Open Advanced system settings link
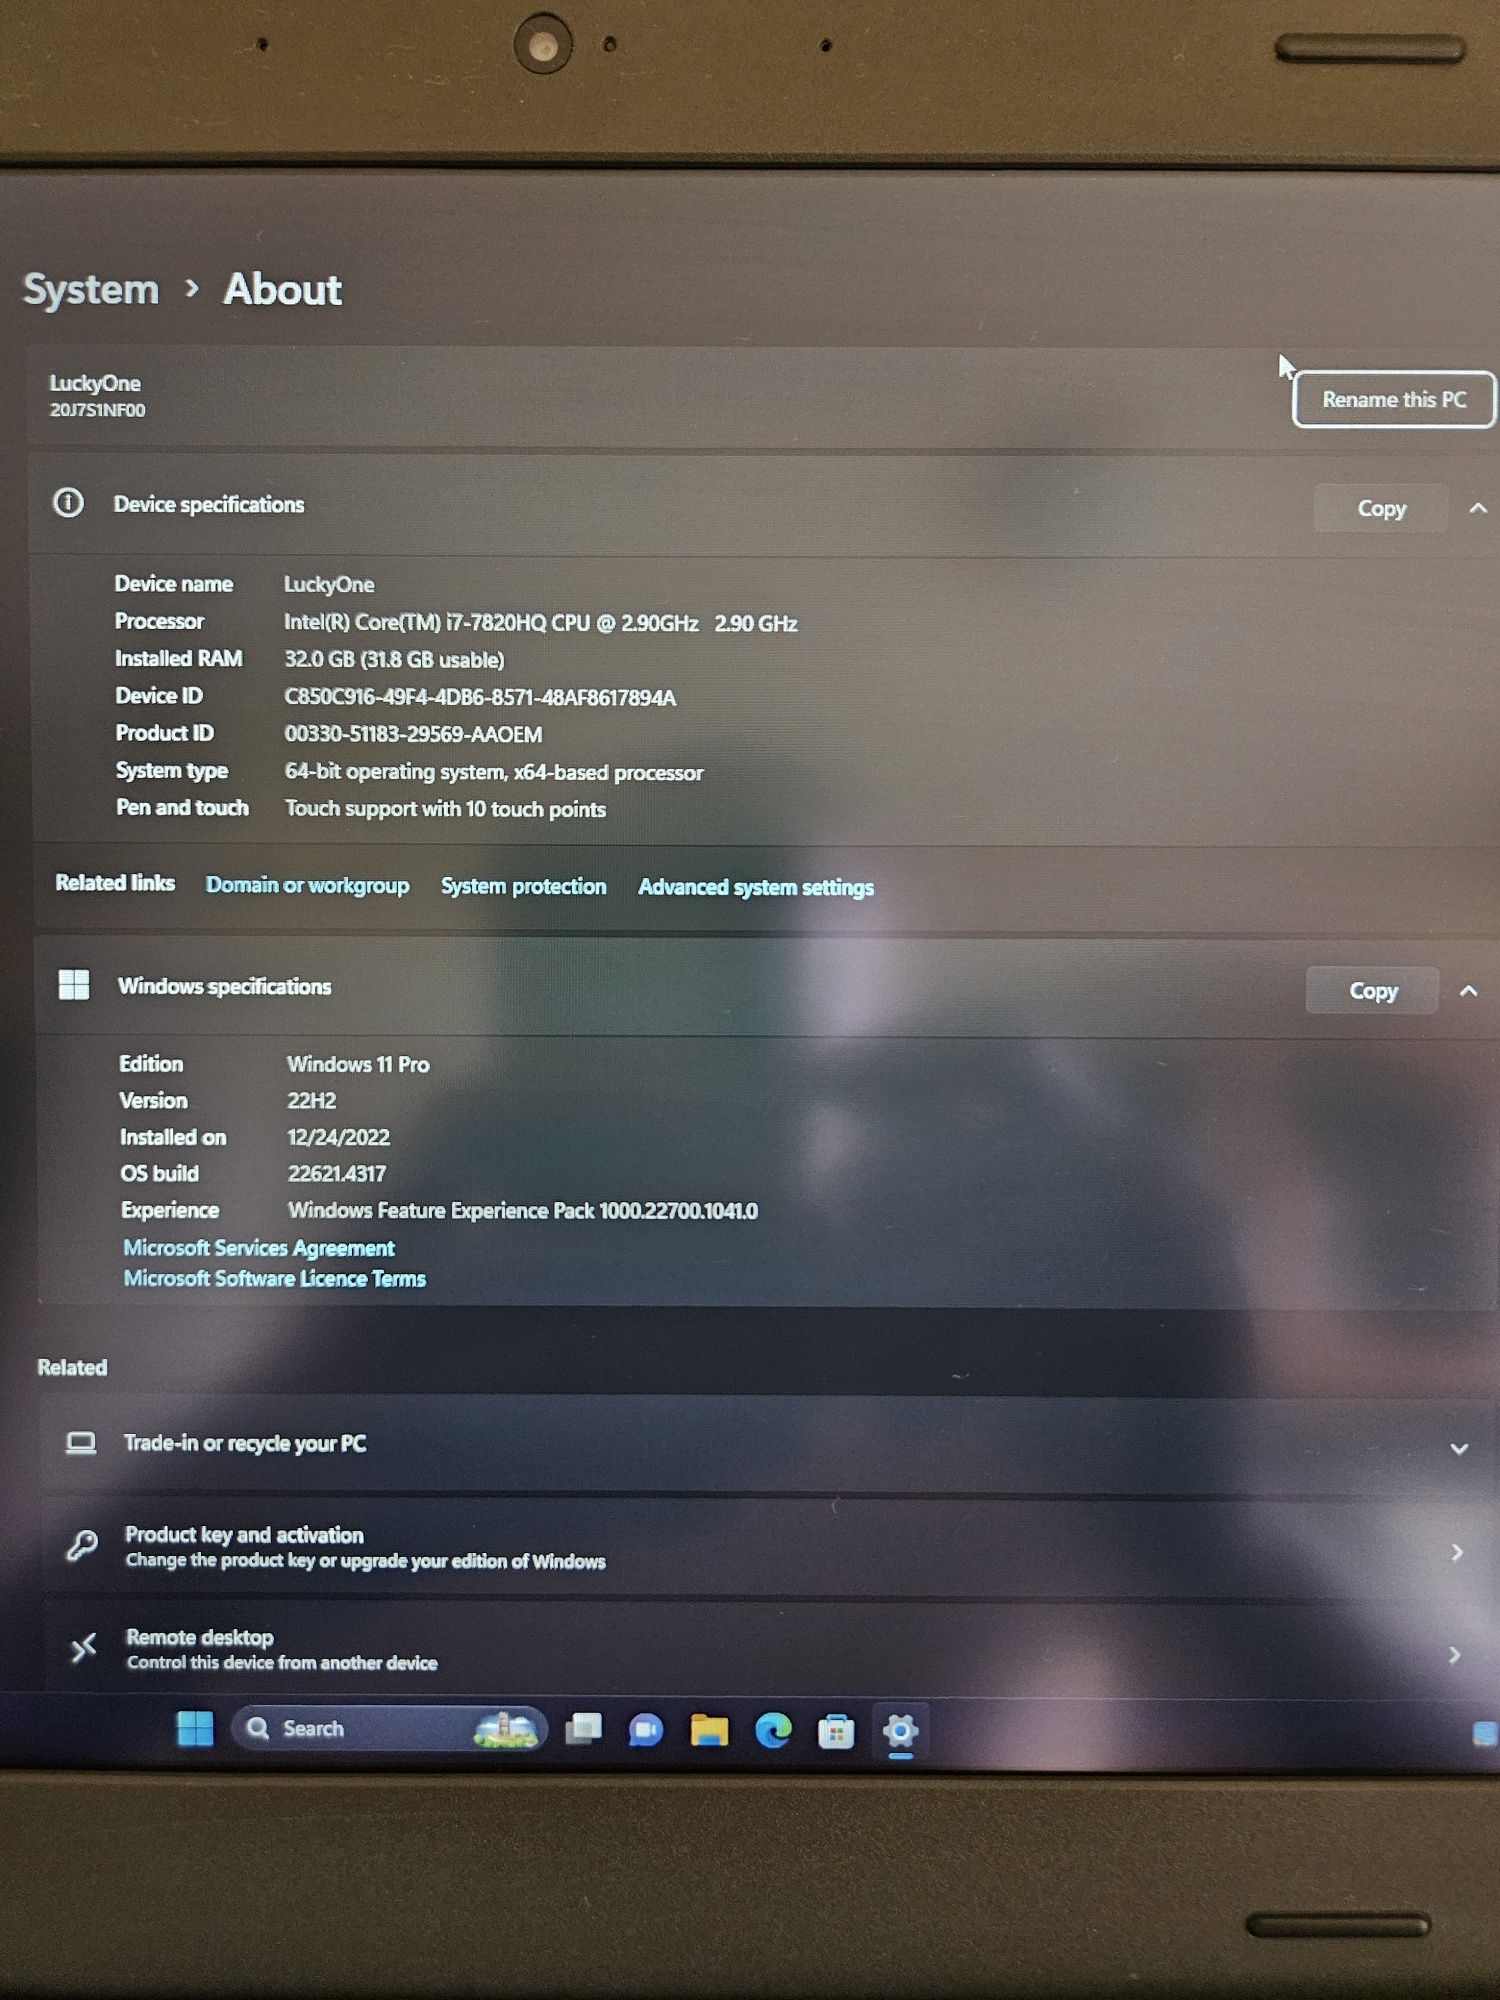This screenshot has height=2000, width=1500. pos(756,887)
